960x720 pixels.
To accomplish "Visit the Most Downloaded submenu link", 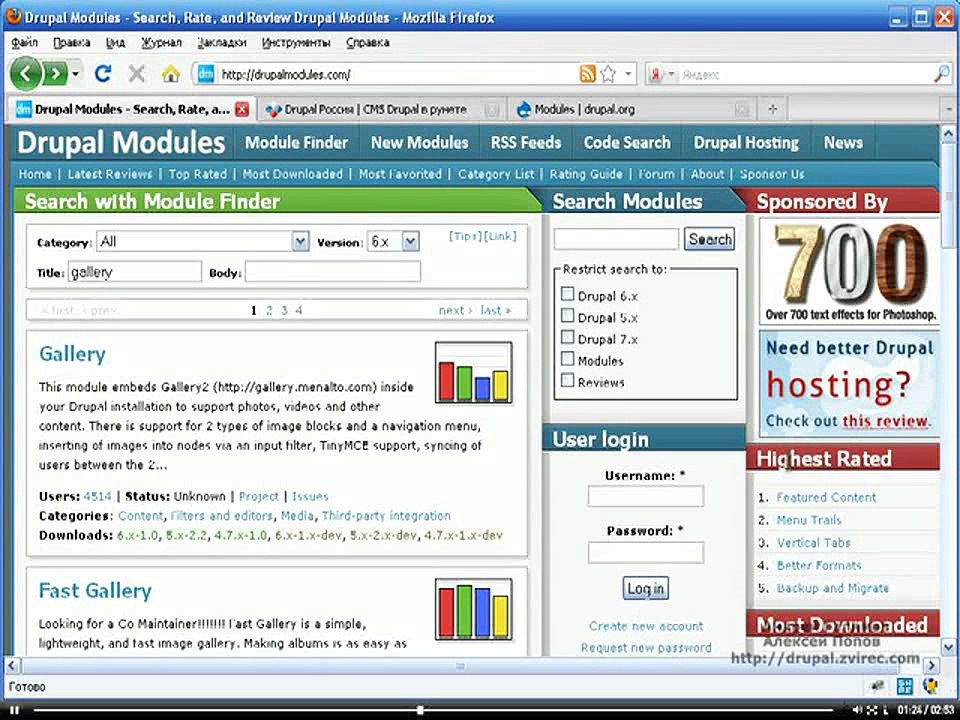I will pos(293,174).
